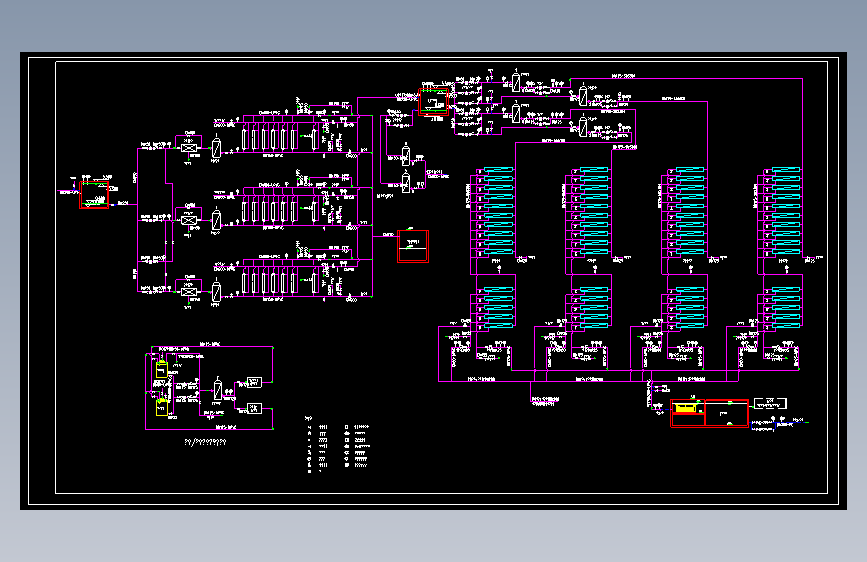Select crossed-box pump symbol in bottom treatment row
867x562 pixels.
[189, 292]
